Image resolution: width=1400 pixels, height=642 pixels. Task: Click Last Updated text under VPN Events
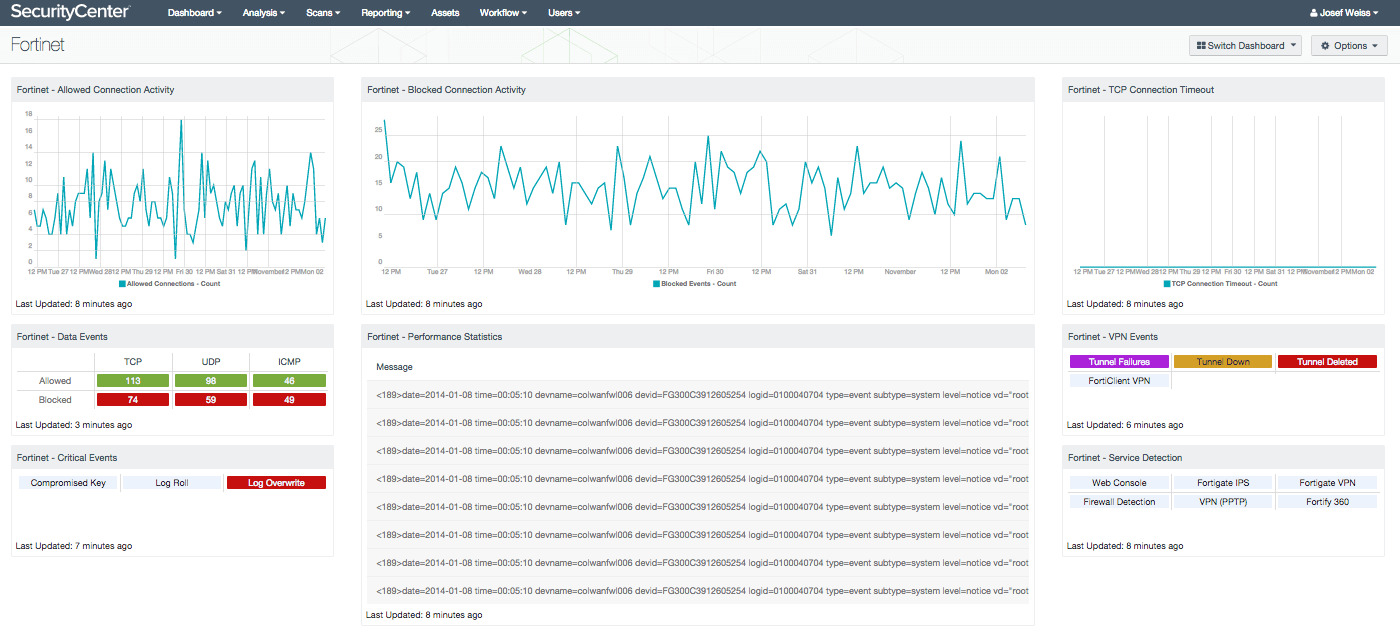1125,425
